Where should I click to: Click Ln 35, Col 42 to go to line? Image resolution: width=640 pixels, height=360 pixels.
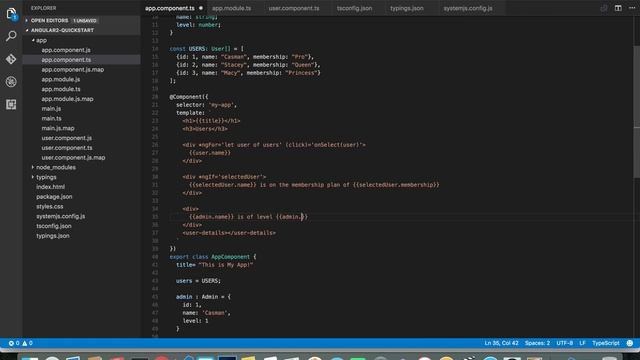click(x=501, y=343)
